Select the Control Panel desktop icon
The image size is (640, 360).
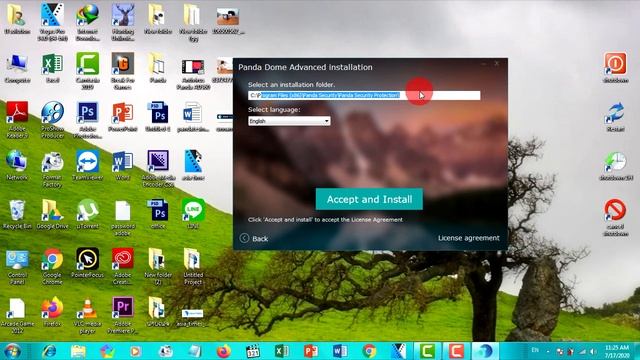[x=17, y=266]
